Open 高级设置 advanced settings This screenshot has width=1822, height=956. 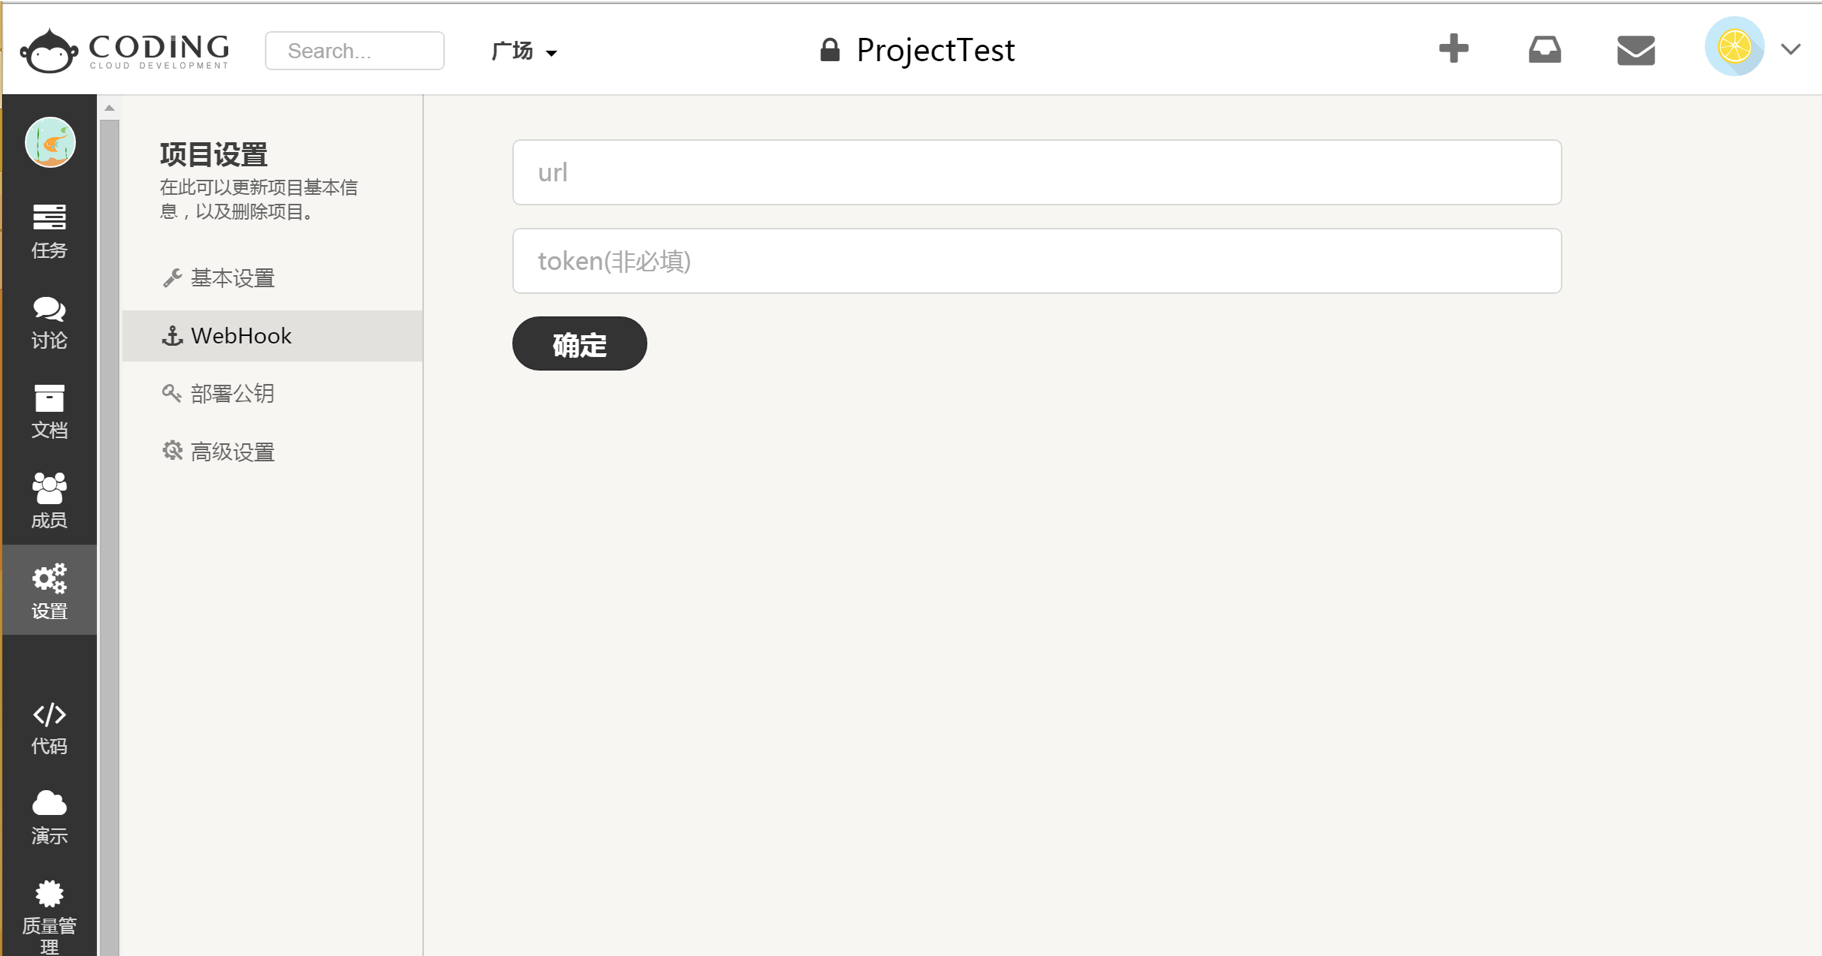point(232,452)
